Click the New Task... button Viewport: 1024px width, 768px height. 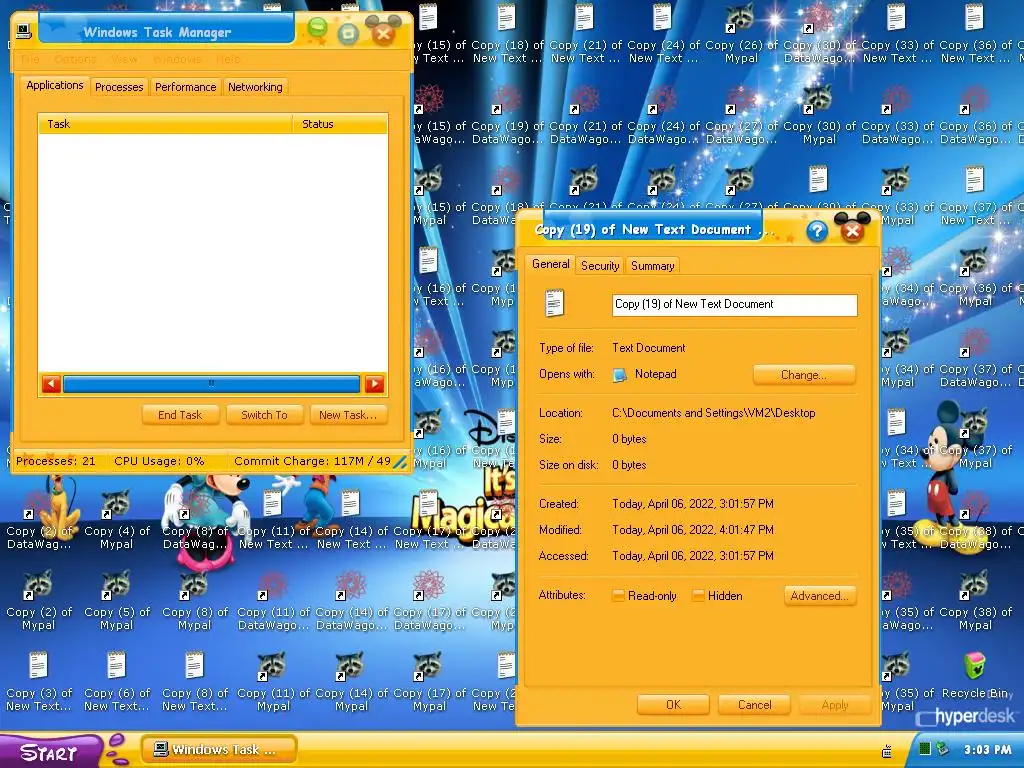coord(348,415)
